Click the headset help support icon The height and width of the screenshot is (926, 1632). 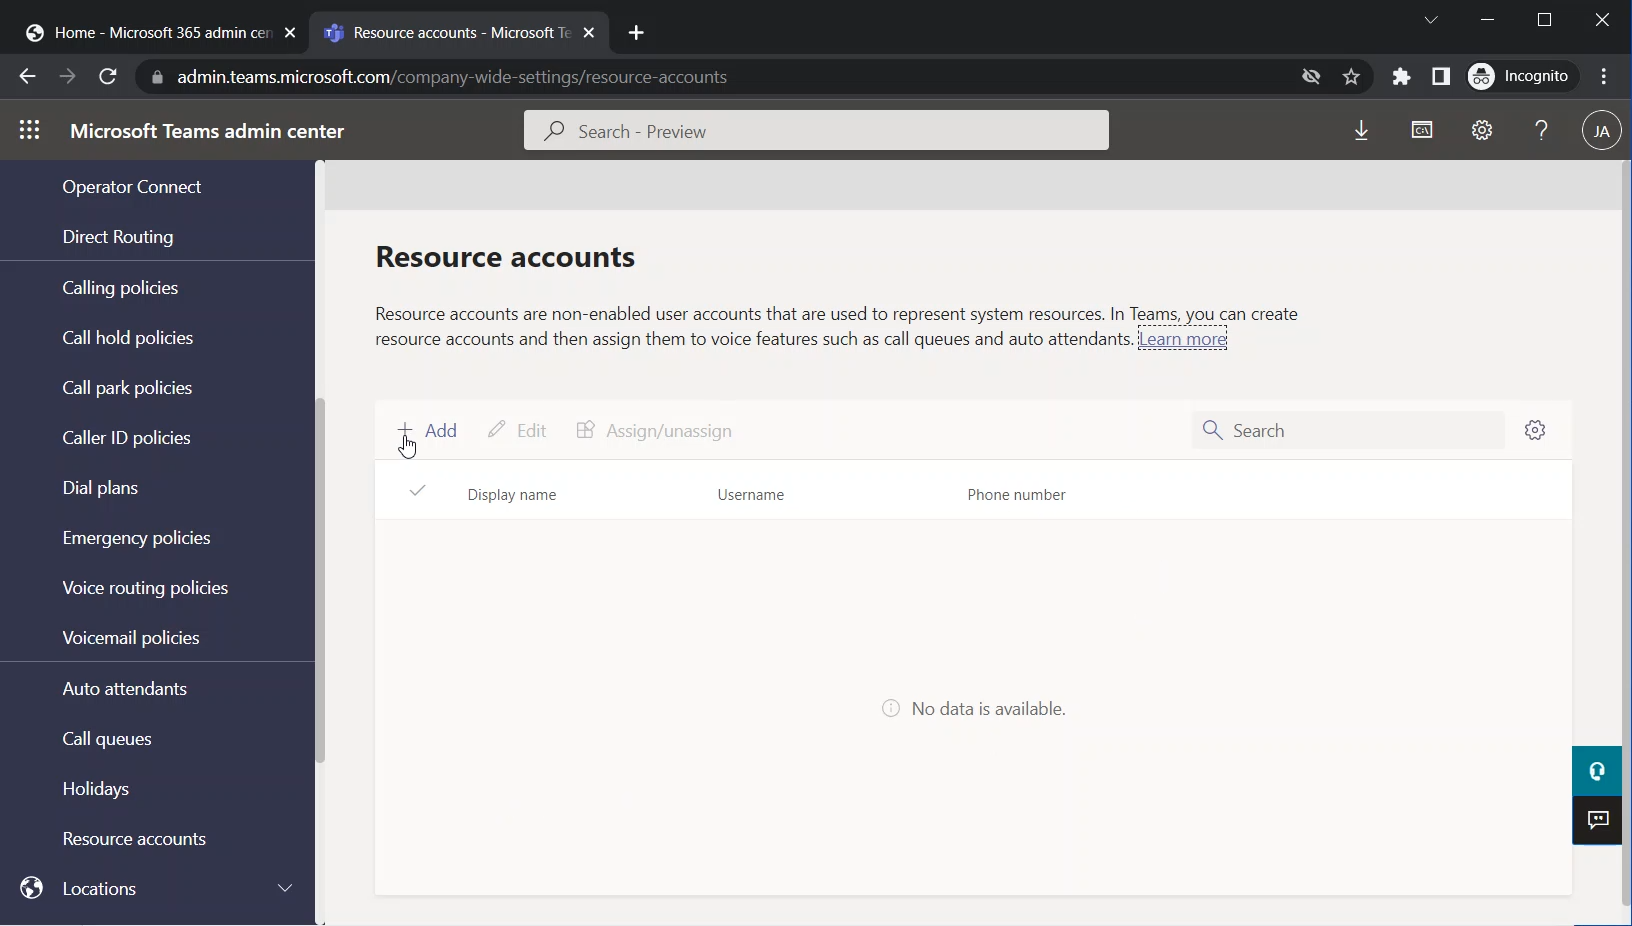[x=1597, y=771]
